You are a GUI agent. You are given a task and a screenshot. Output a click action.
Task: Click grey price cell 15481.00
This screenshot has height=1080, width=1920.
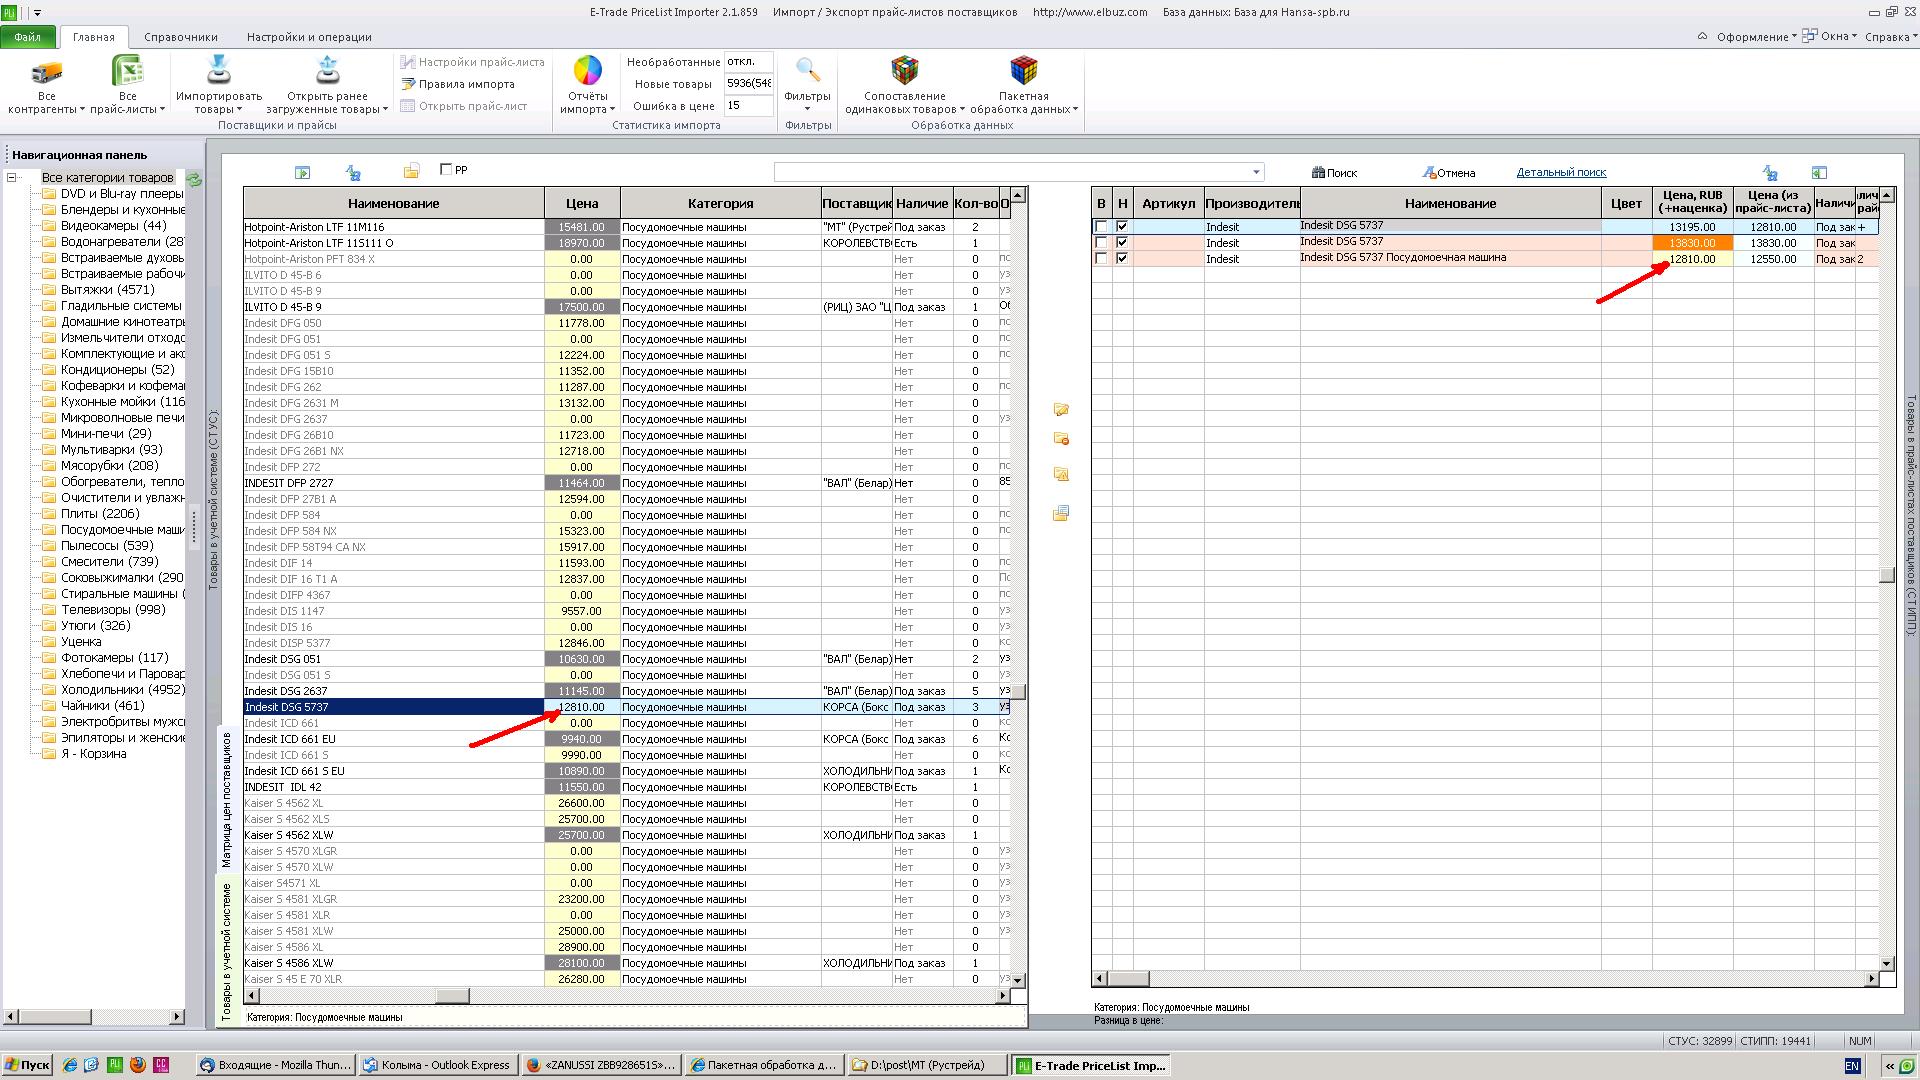point(582,227)
